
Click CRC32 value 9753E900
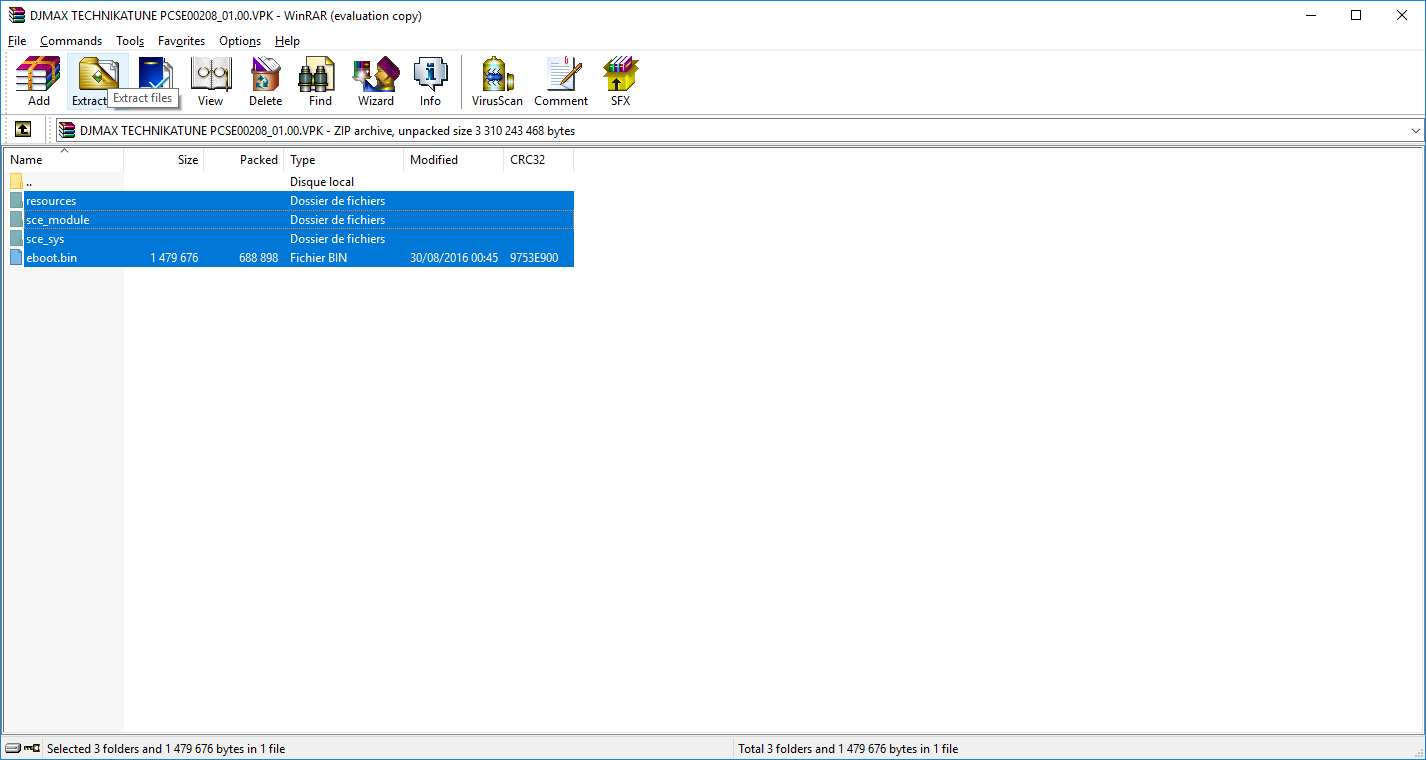pos(534,258)
